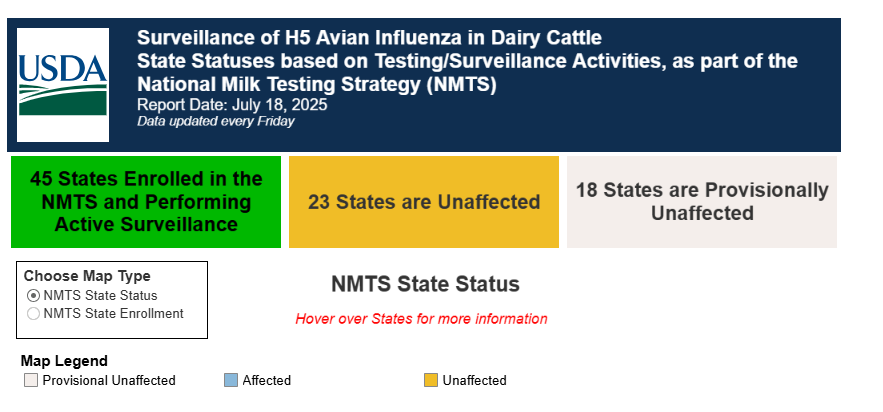Click the Choose Map Type heading
The width and height of the screenshot is (883, 412).
pos(87,276)
